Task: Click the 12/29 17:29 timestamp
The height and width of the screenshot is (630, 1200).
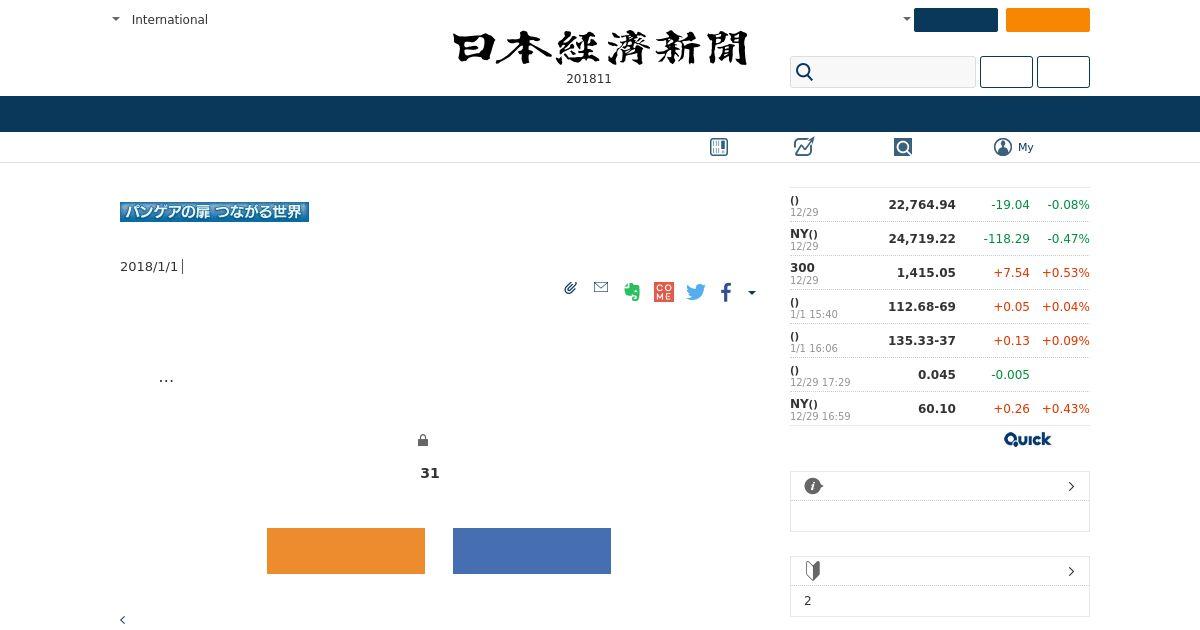Action: click(x=820, y=383)
